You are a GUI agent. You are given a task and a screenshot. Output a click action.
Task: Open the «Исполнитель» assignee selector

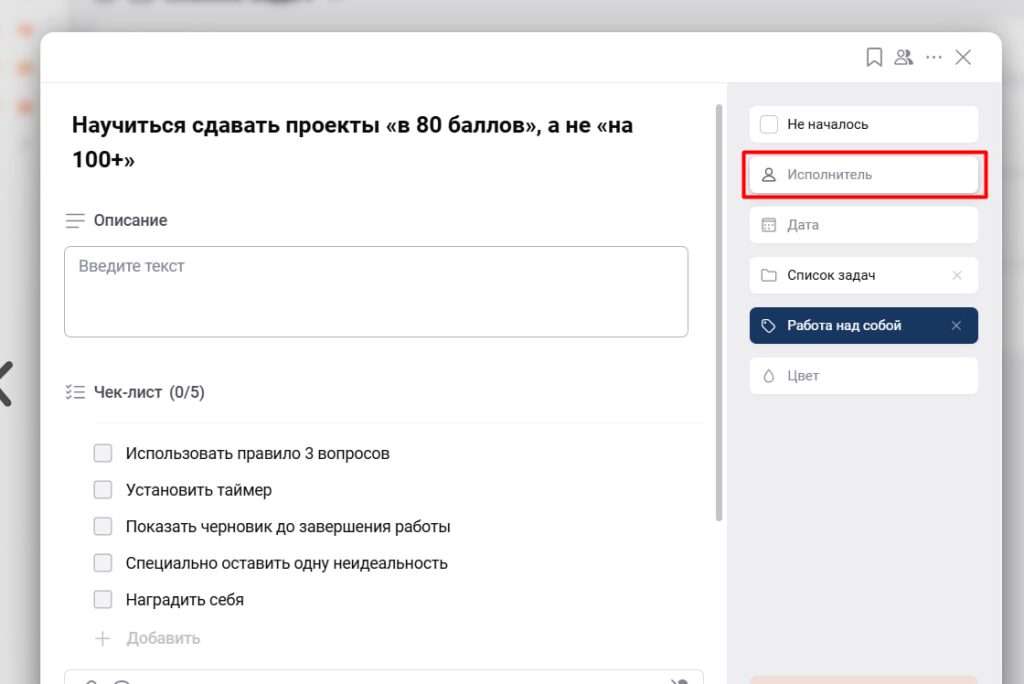[x=863, y=175]
